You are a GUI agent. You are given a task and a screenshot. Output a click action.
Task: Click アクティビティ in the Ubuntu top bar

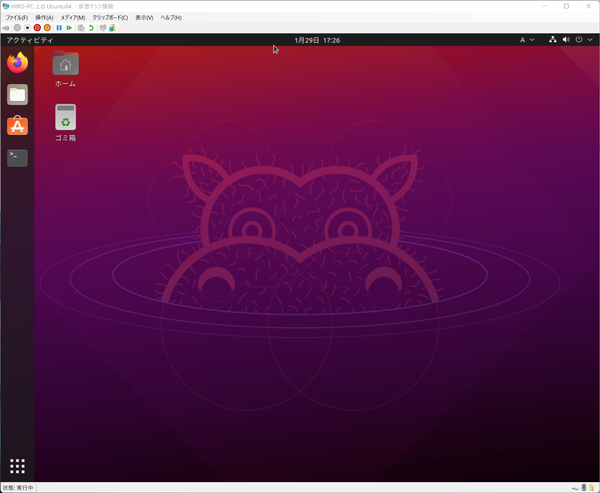click(29, 40)
